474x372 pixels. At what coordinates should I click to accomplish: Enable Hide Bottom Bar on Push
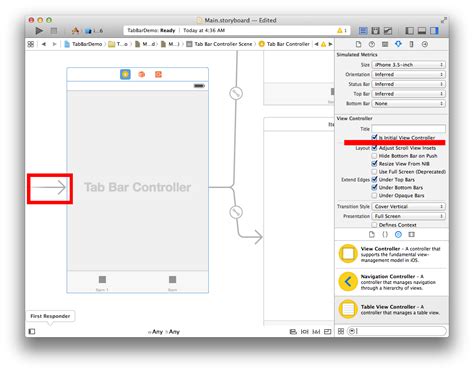pyautogui.click(x=374, y=156)
